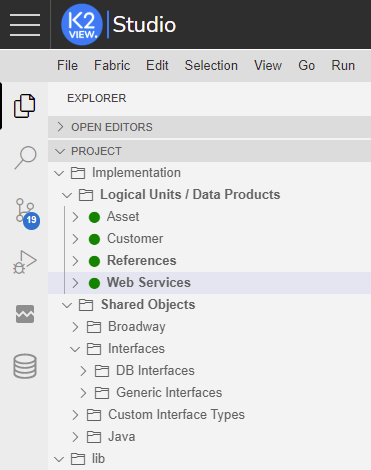371x470 pixels.
Task: Click the K2View logo
Action: coord(82,25)
